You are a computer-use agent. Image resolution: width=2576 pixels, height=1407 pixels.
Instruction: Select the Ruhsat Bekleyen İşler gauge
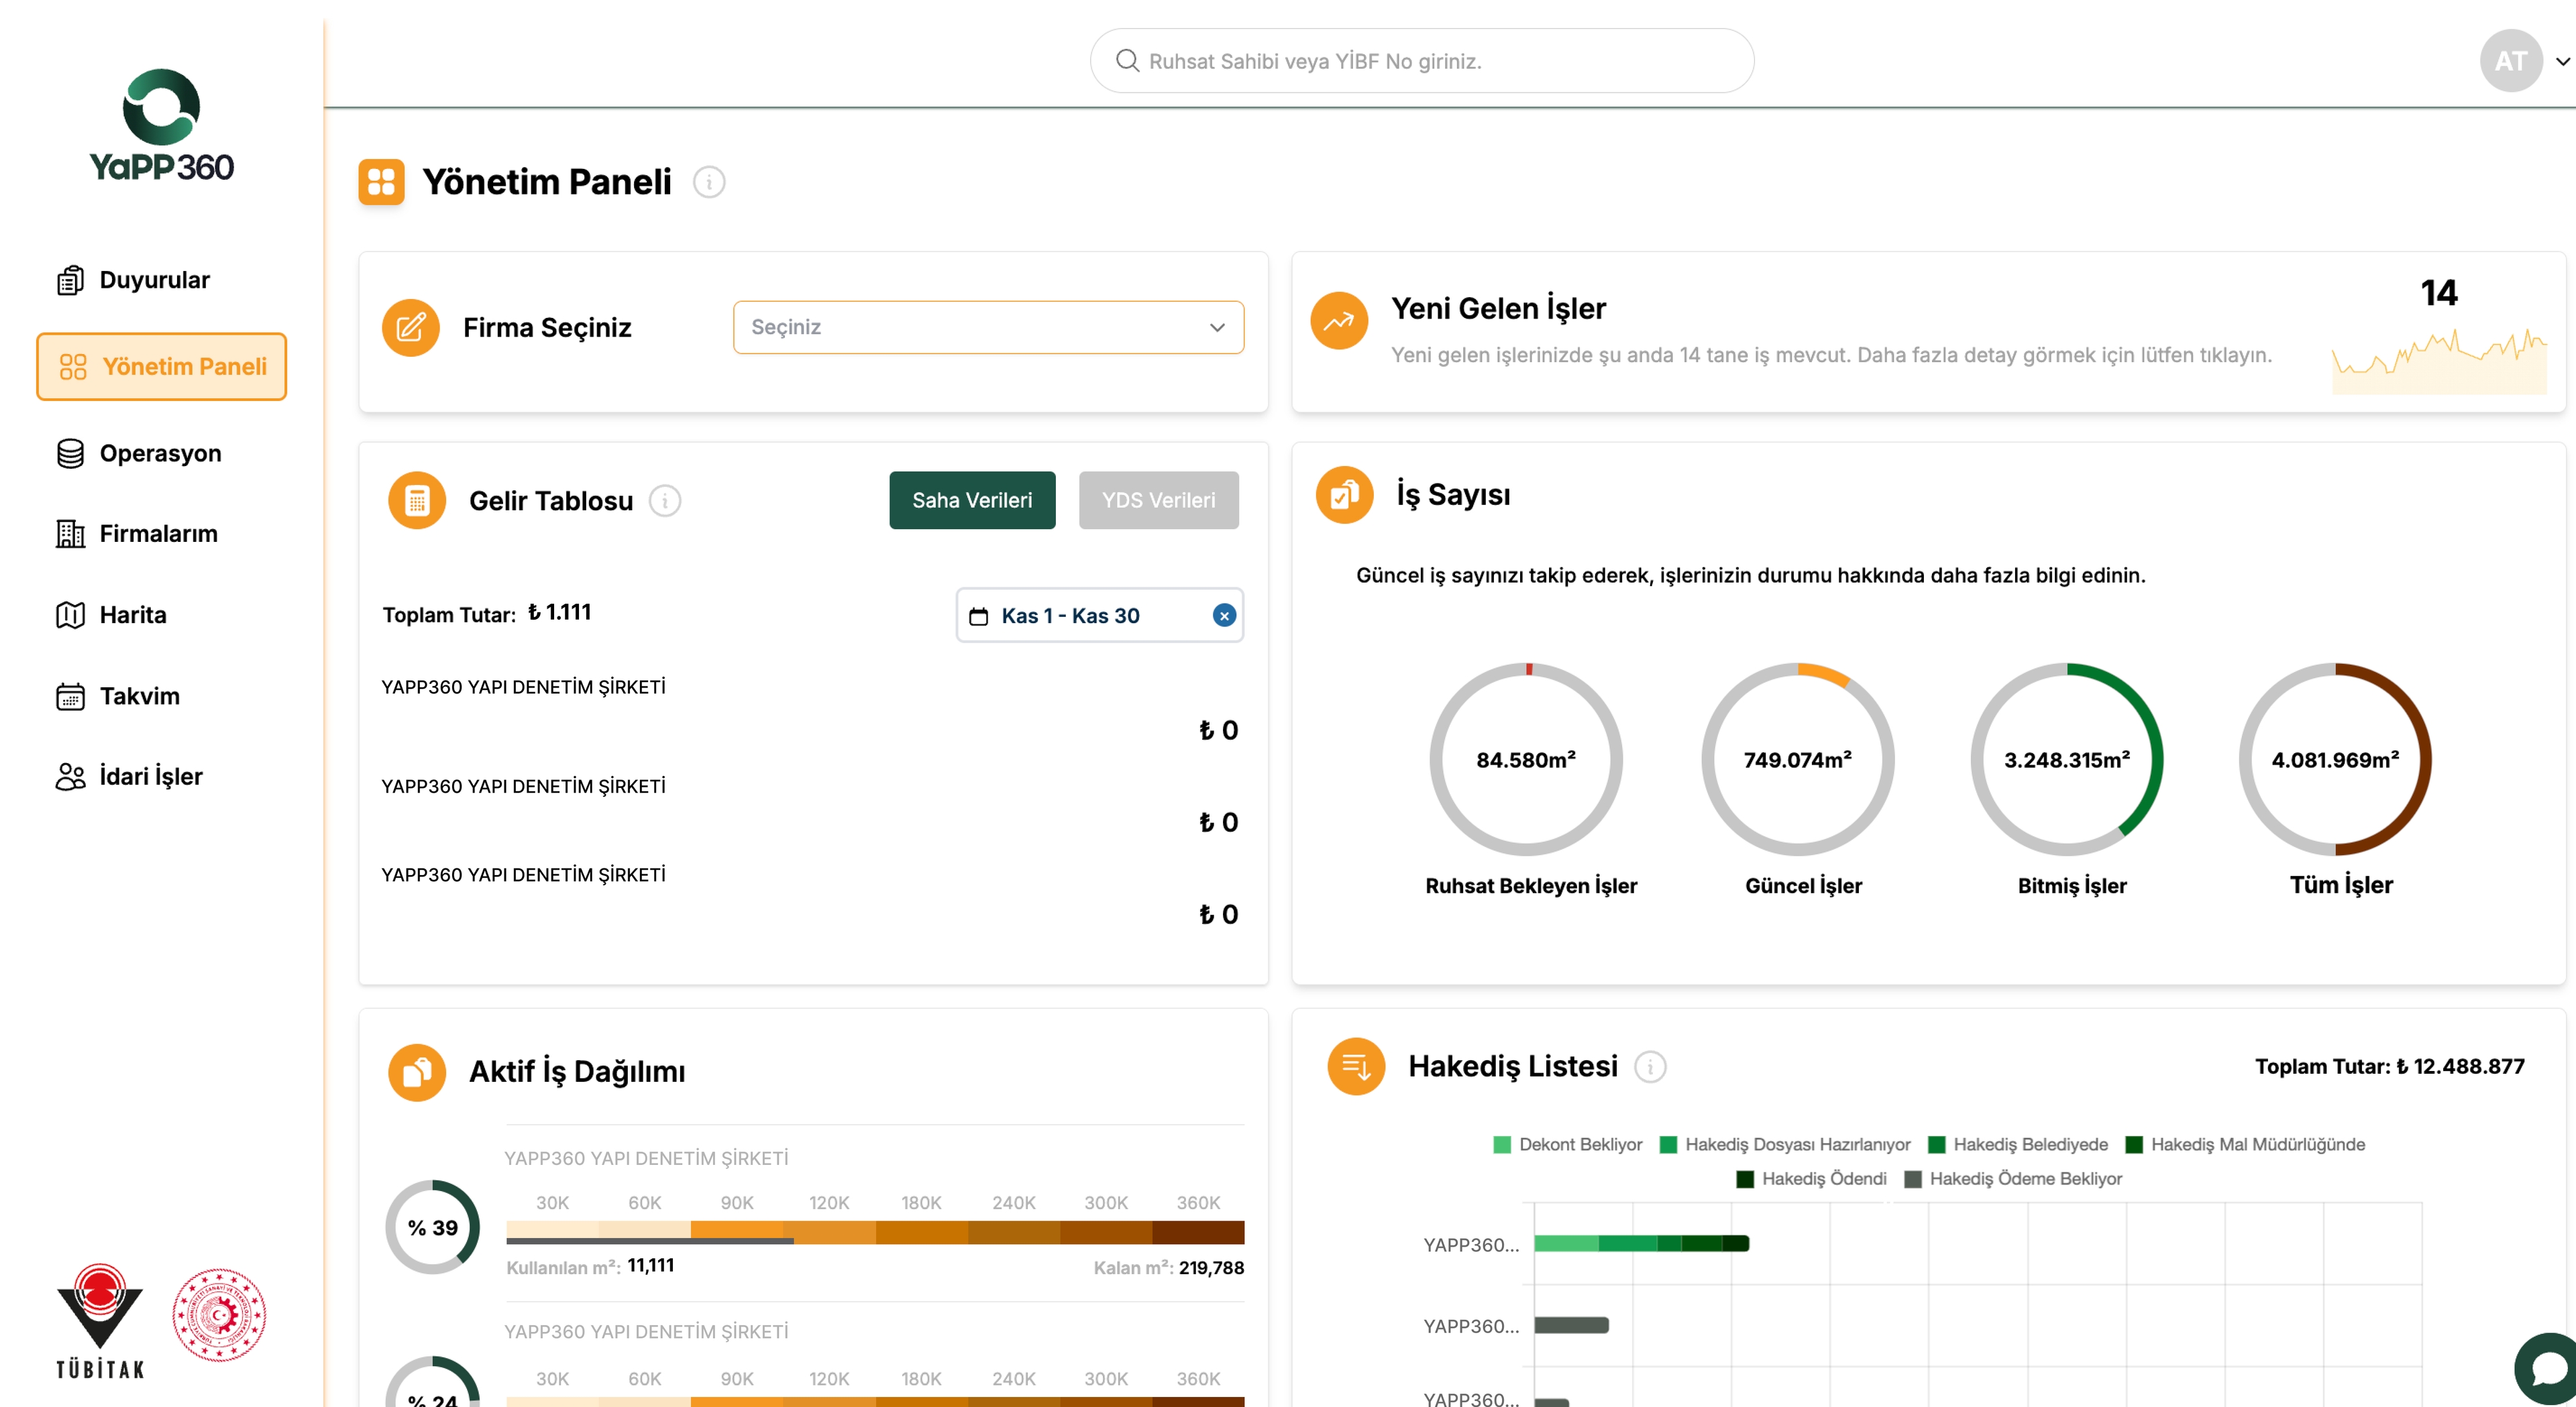click(1525, 759)
